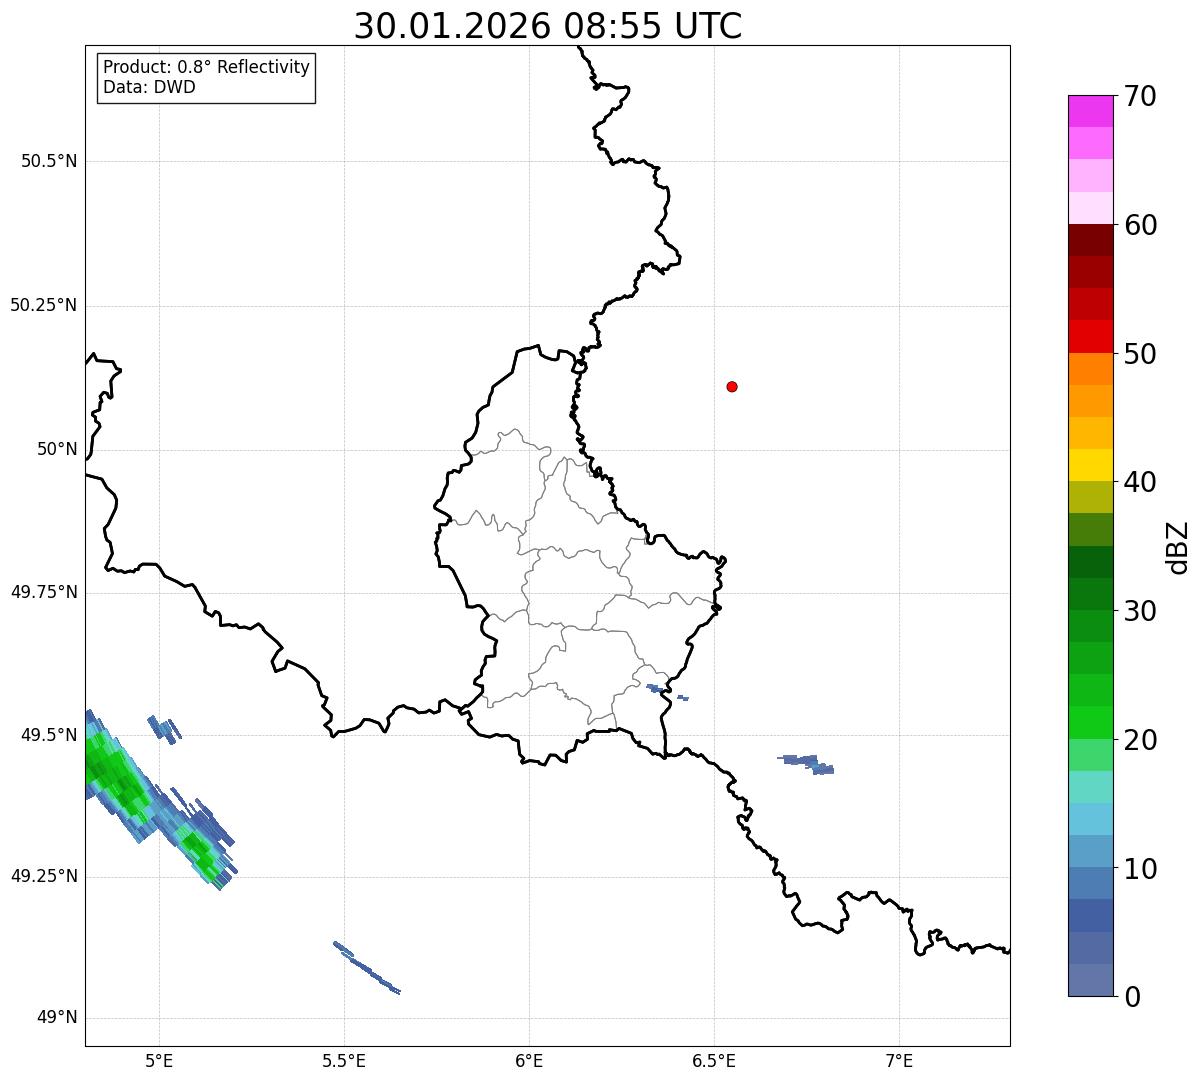Click the 5.5°E longitude label
The width and height of the screenshot is (1202, 1081).
(344, 1060)
